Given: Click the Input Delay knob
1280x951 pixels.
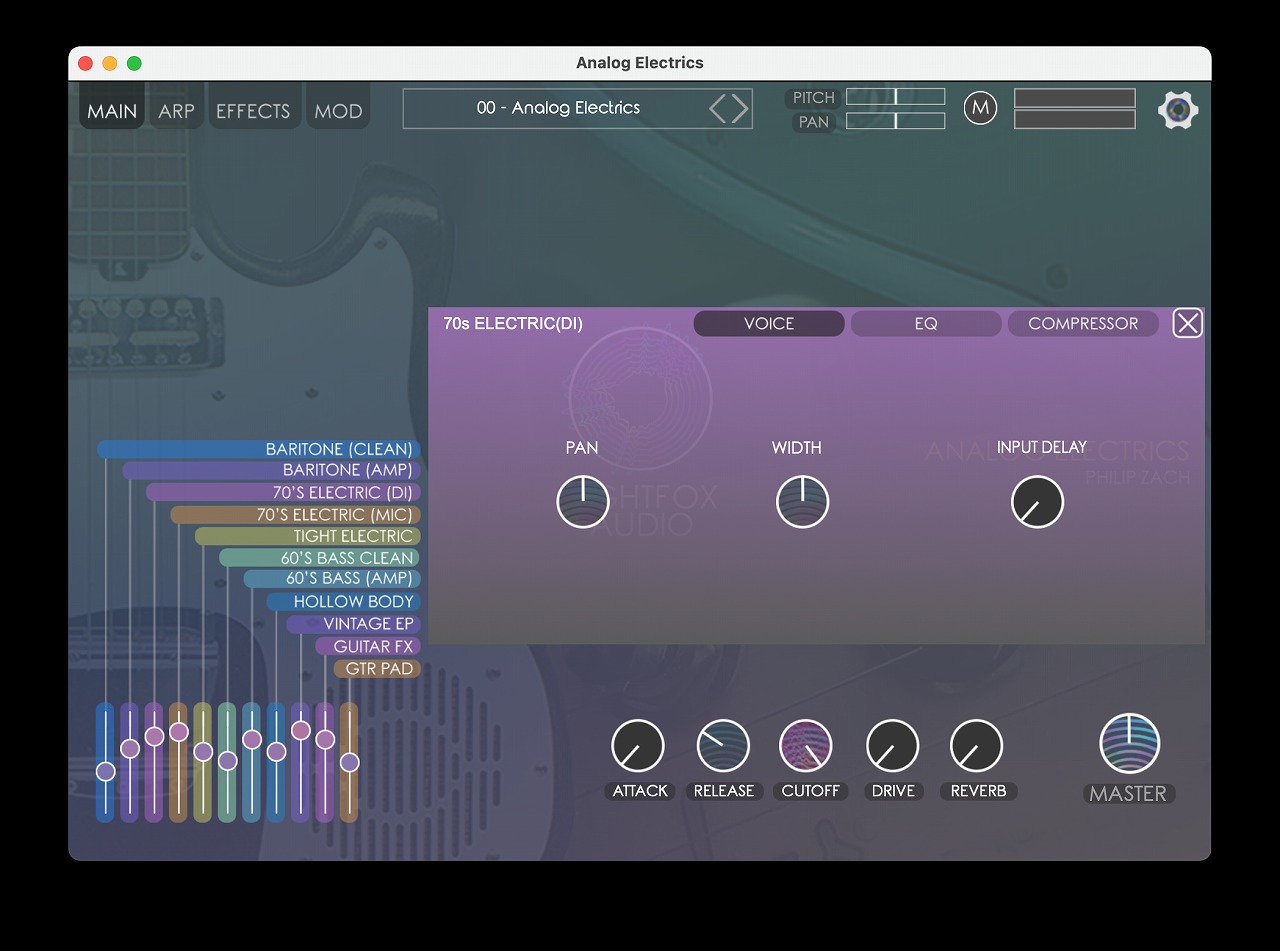Looking at the screenshot, I should click(x=1037, y=501).
